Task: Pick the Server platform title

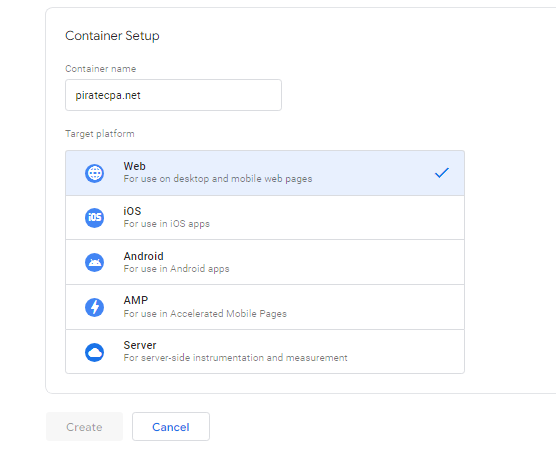Action: coord(140,345)
